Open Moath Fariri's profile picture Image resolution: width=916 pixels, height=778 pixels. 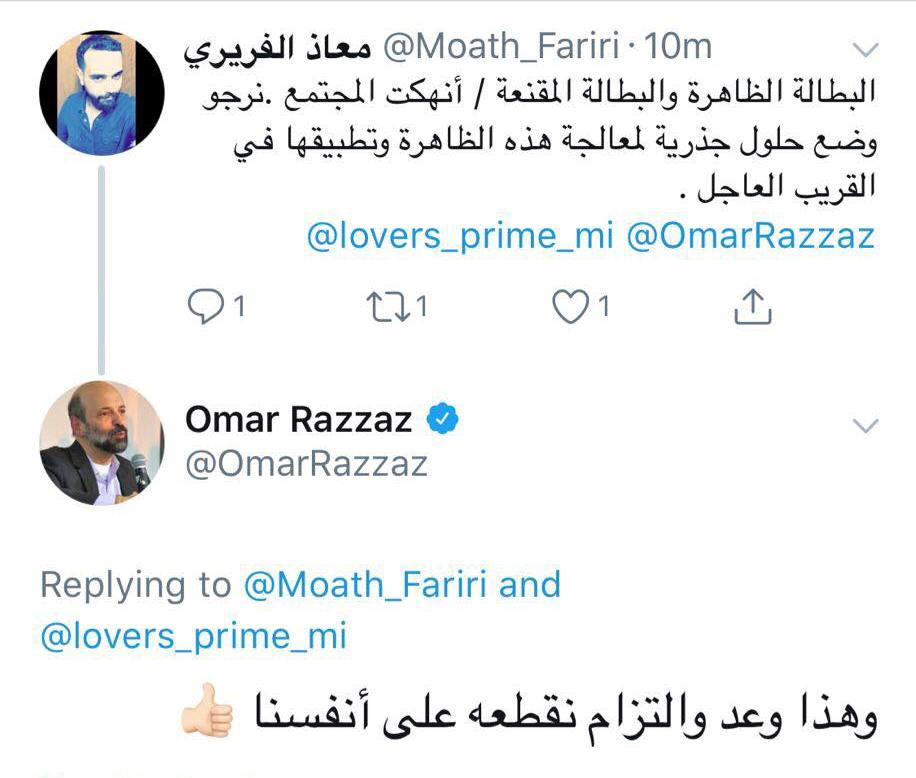pos(101,92)
